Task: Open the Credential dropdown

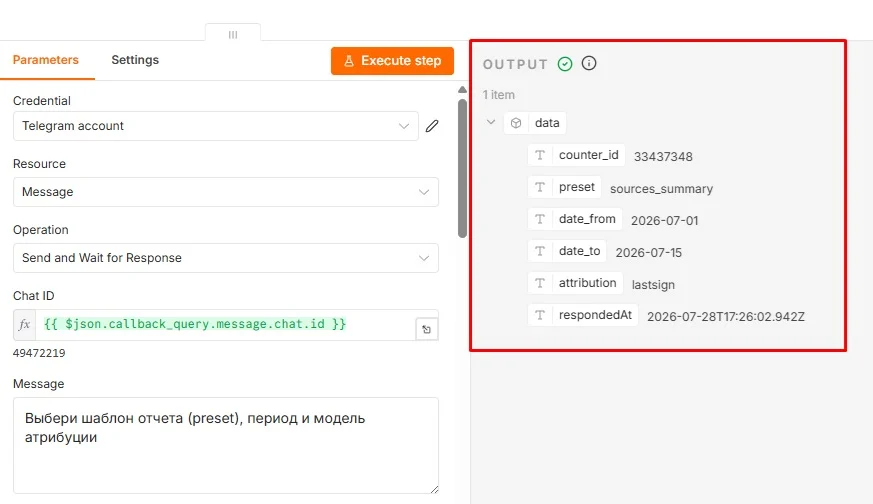Action: click(215, 126)
